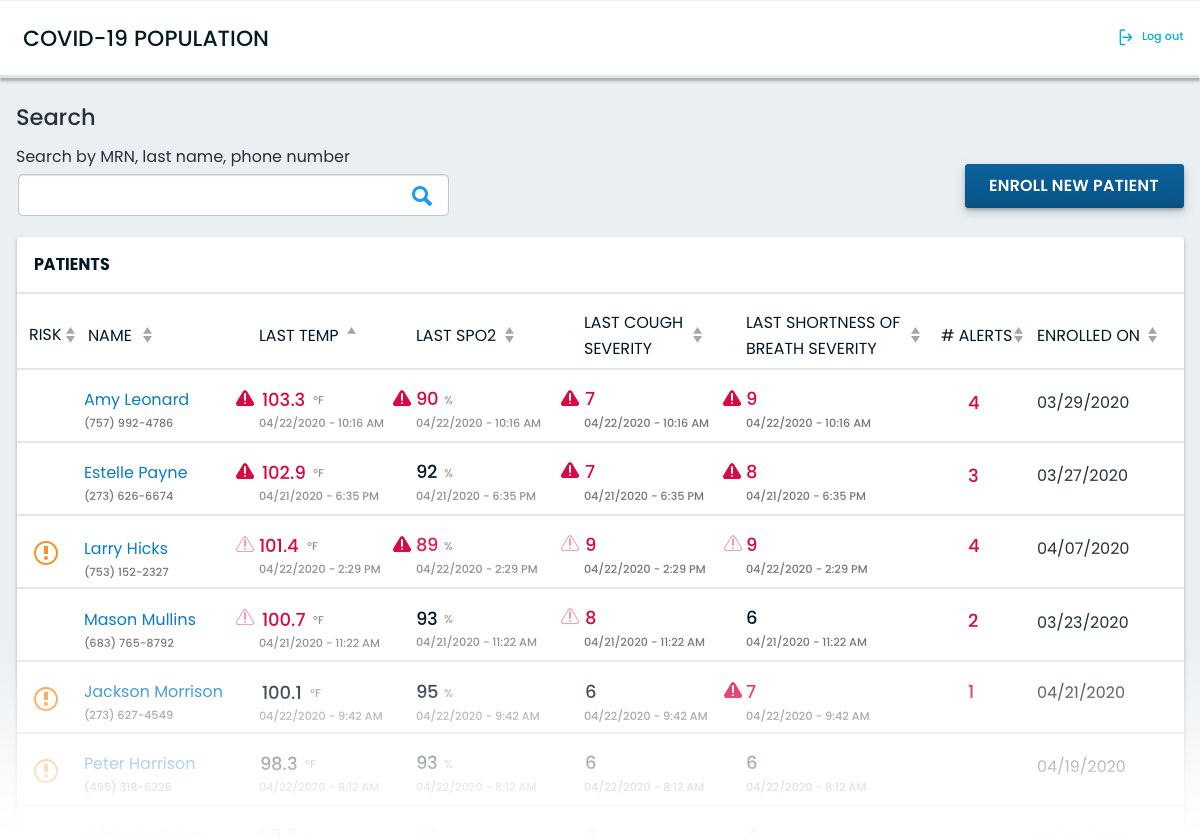Click enrollment date 03/29/2020
Image resolution: width=1200 pixels, height=840 pixels.
tap(1083, 403)
